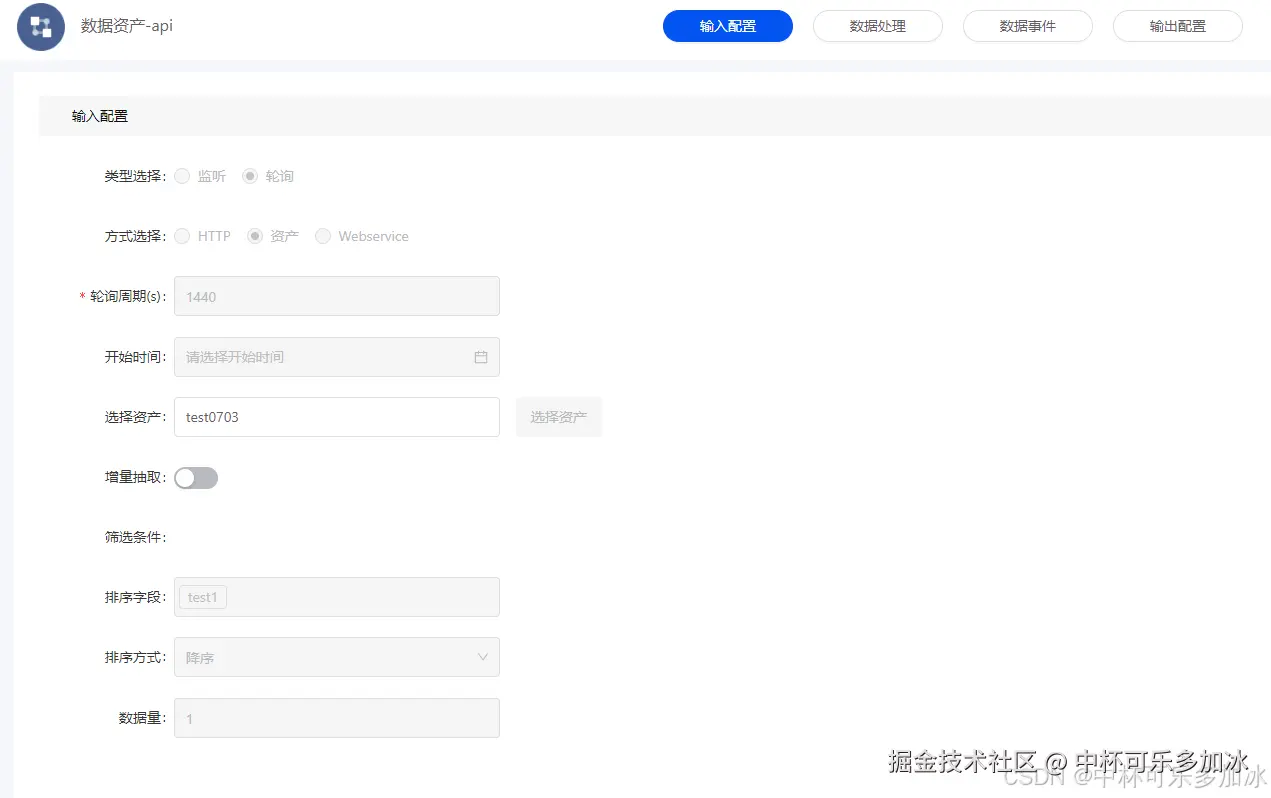Choose the Webservice radio option
The width and height of the screenshot is (1271, 798).
[x=322, y=236]
